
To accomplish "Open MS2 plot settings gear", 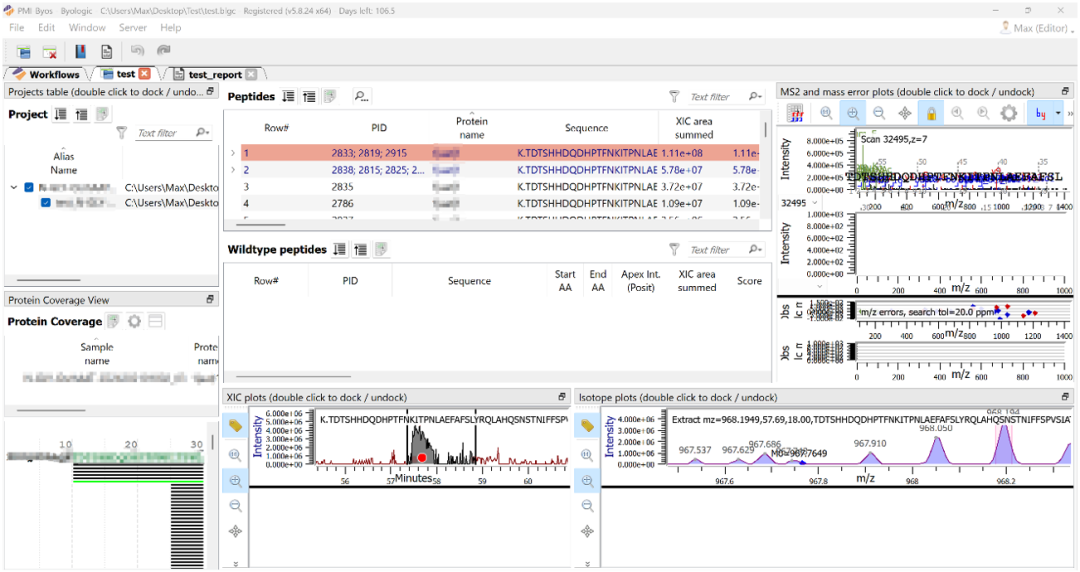I will pos(1009,114).
